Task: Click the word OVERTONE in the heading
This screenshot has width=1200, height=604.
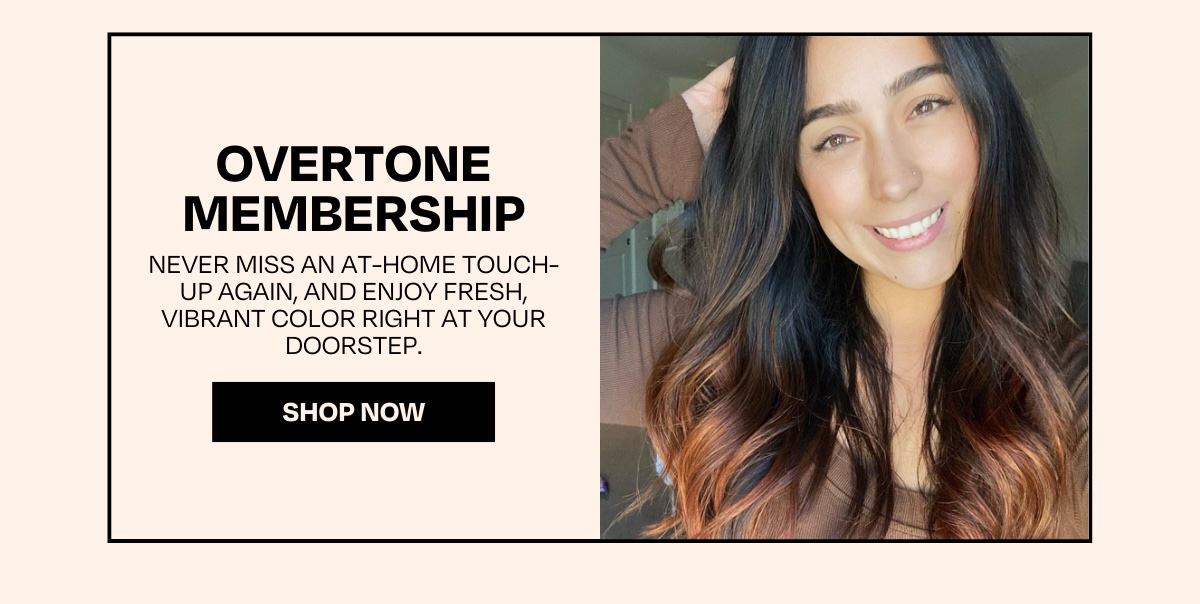Action: point(354,165)
